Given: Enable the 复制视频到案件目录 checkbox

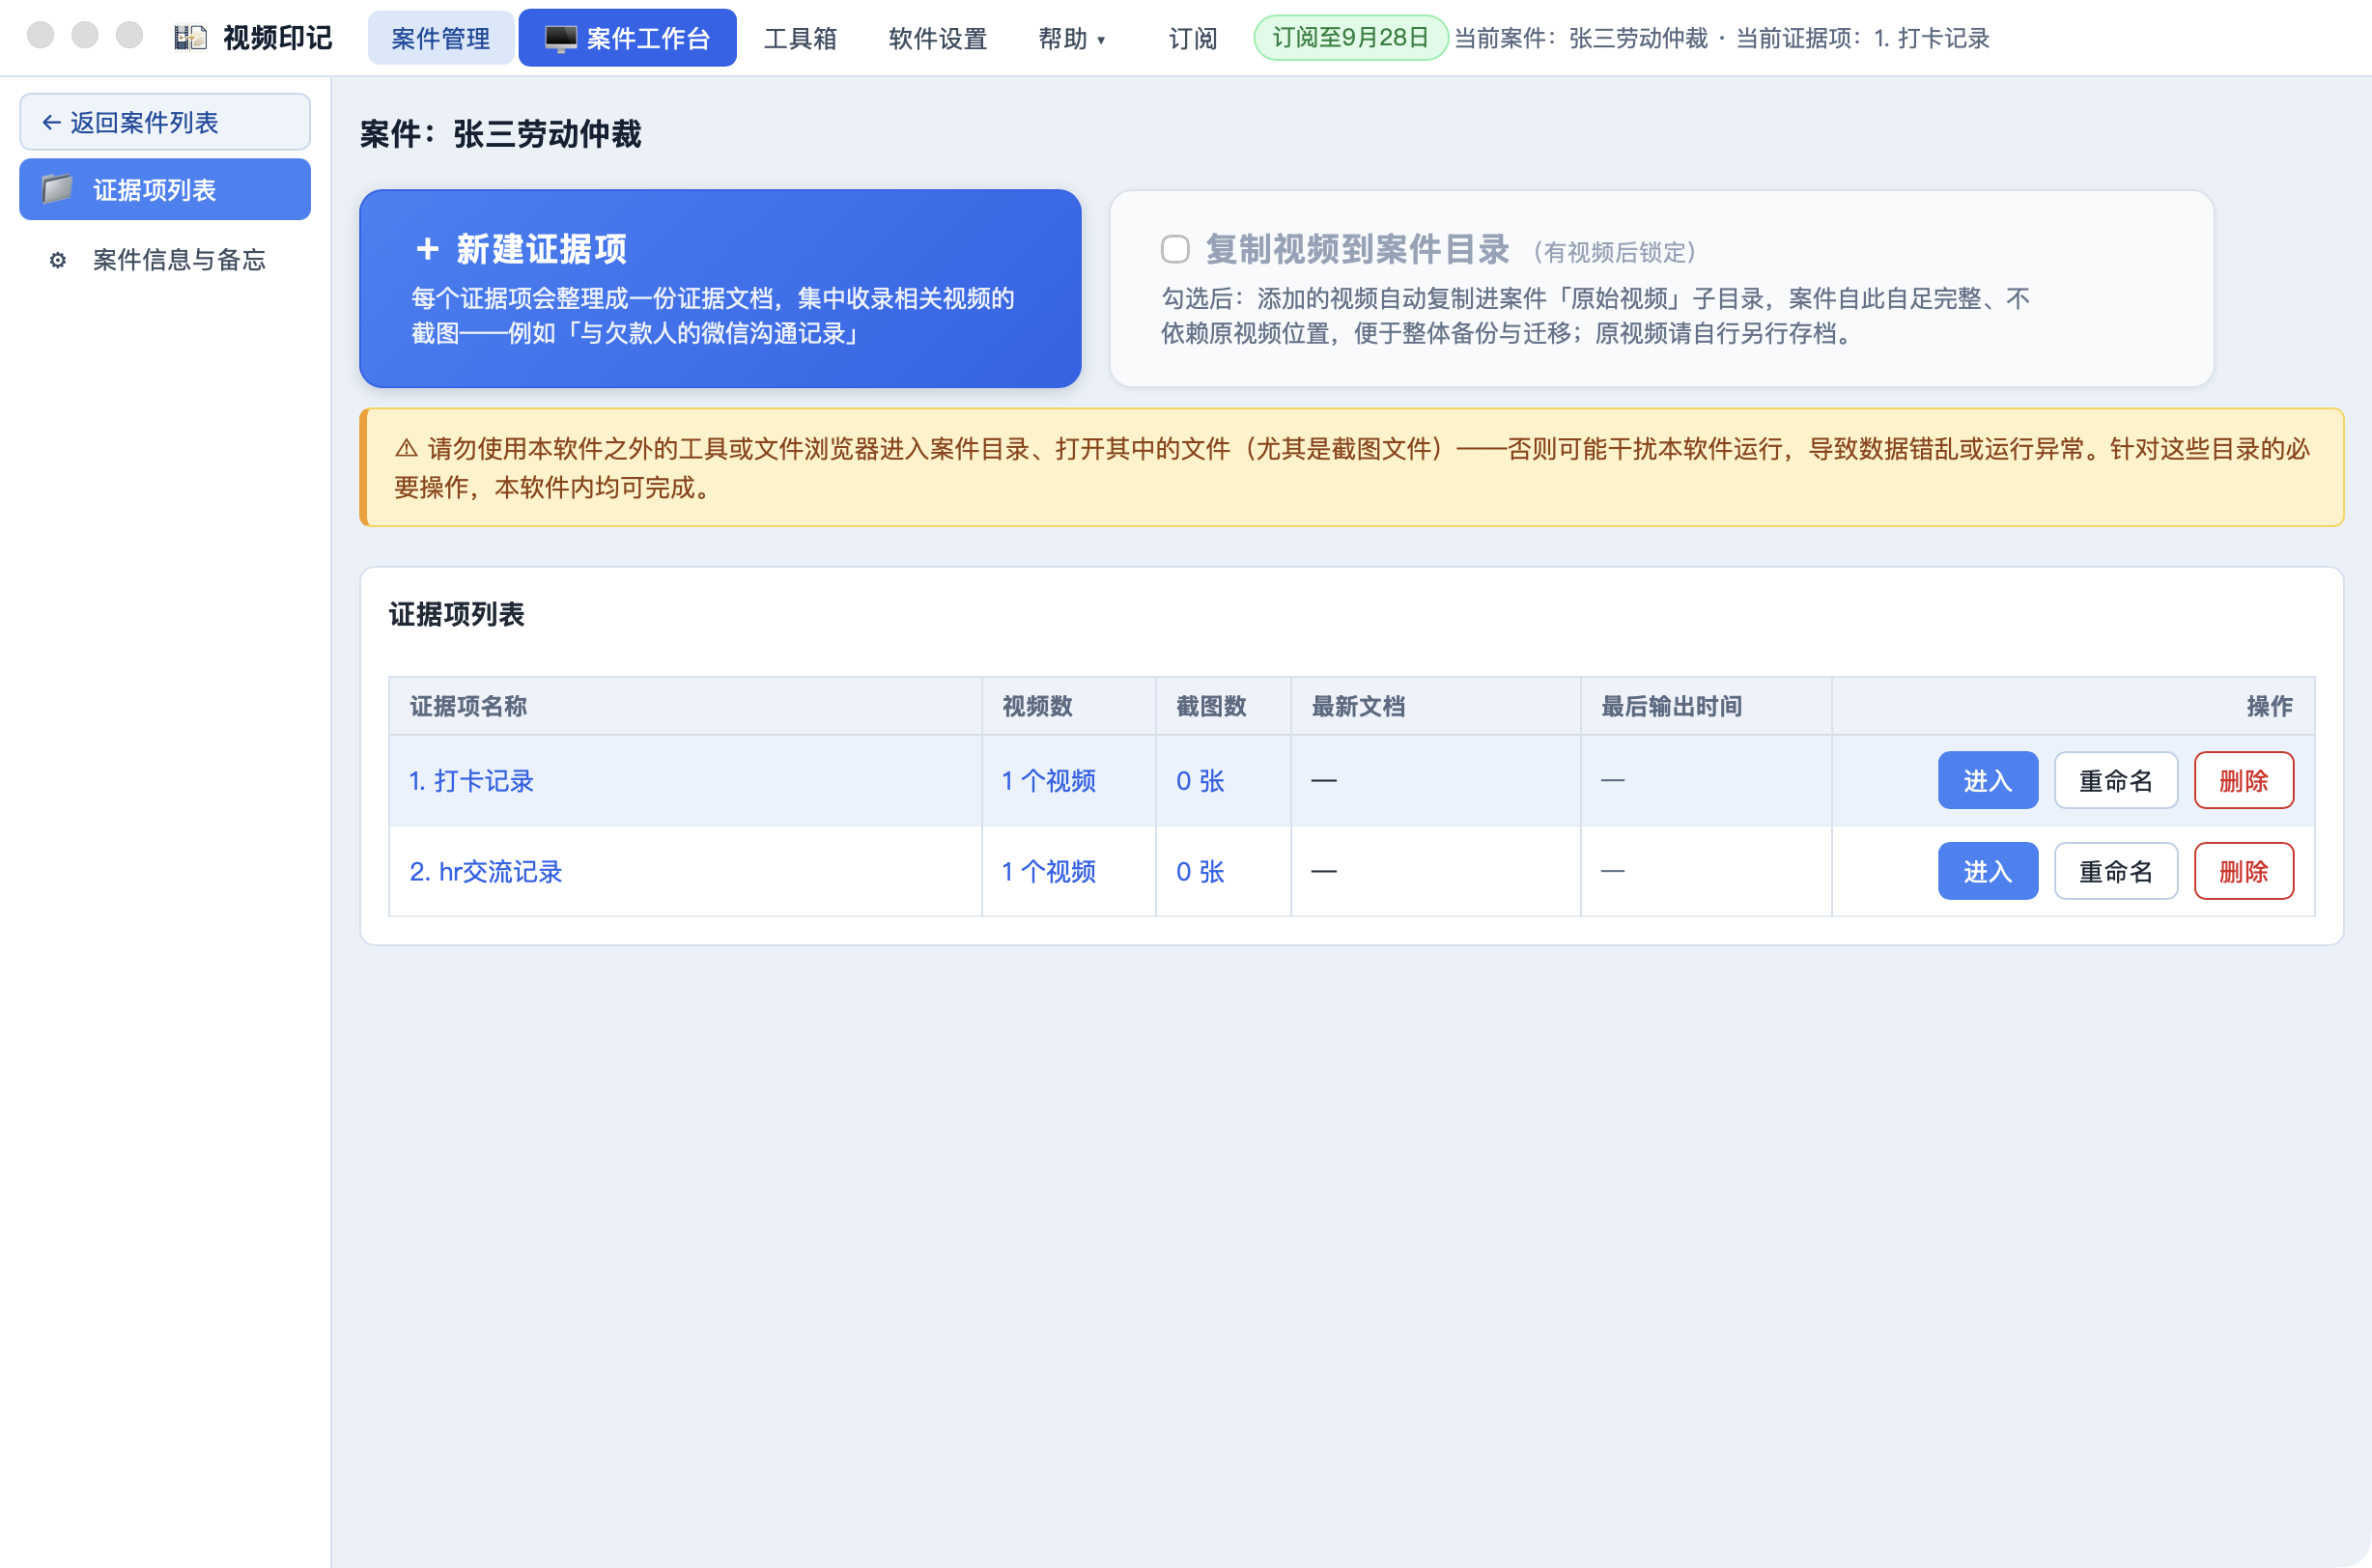Looking at the screenshot, I should point(1175,249).
